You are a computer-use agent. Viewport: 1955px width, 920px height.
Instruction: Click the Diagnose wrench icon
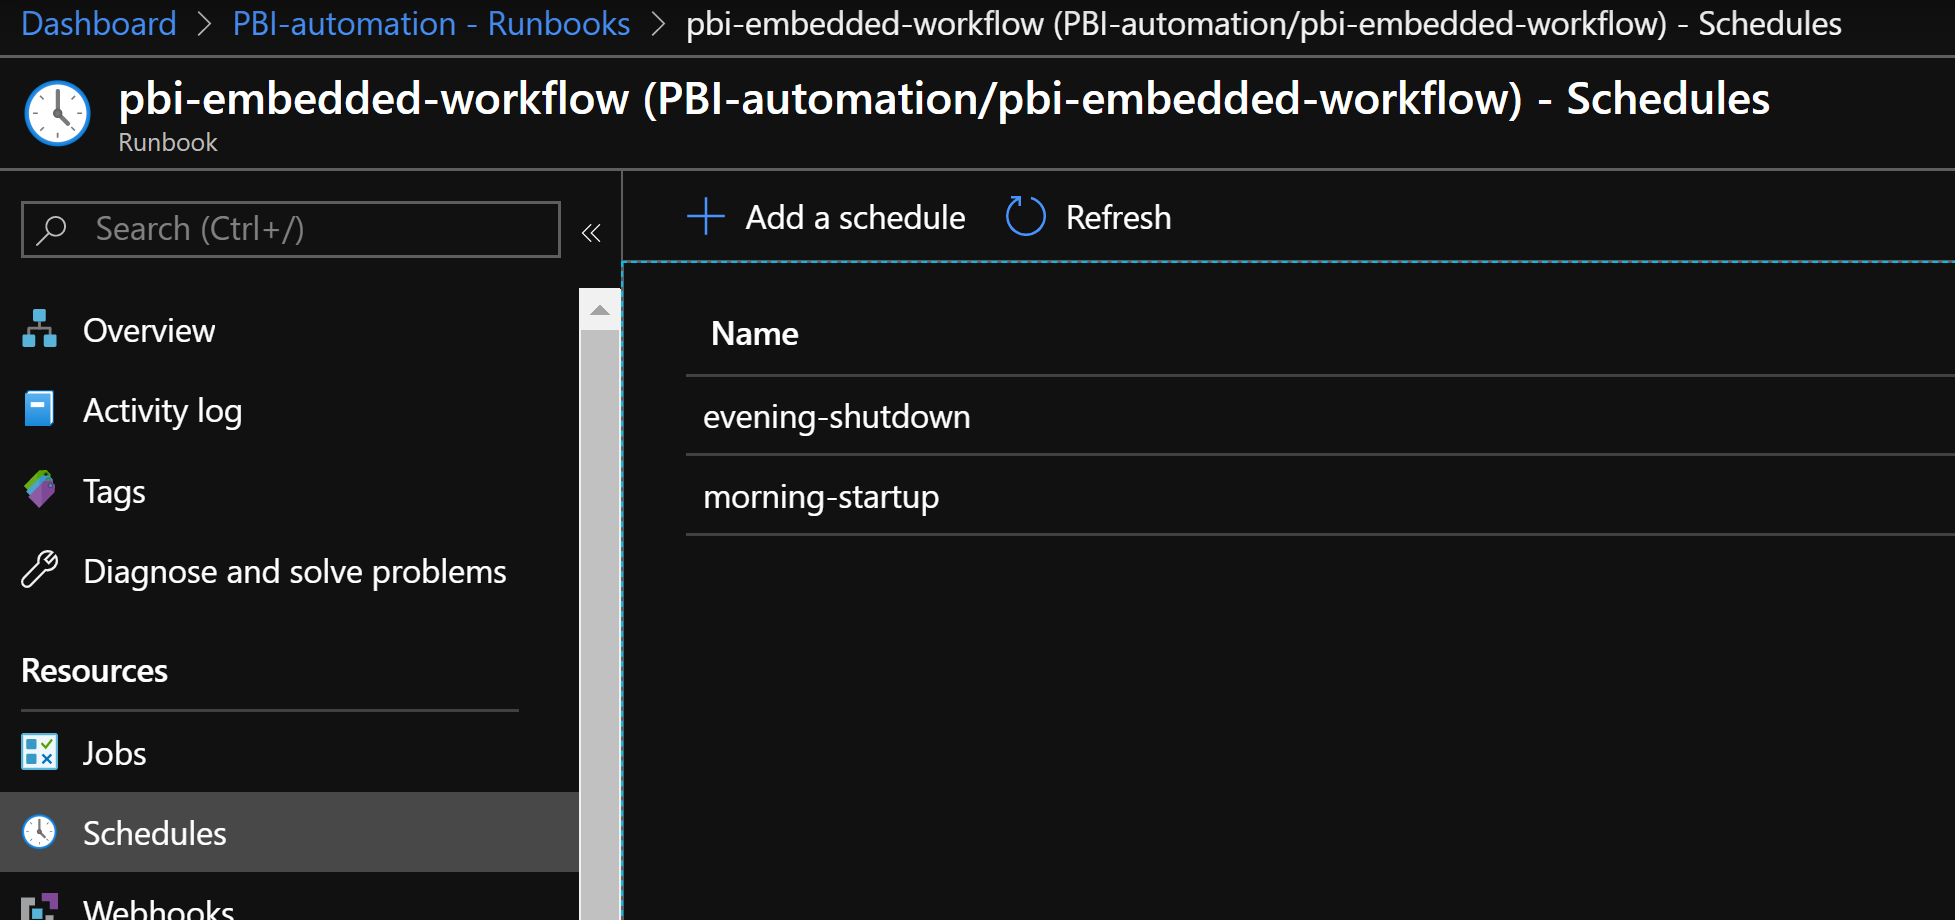pyautogui.click(x=39, y=570)
